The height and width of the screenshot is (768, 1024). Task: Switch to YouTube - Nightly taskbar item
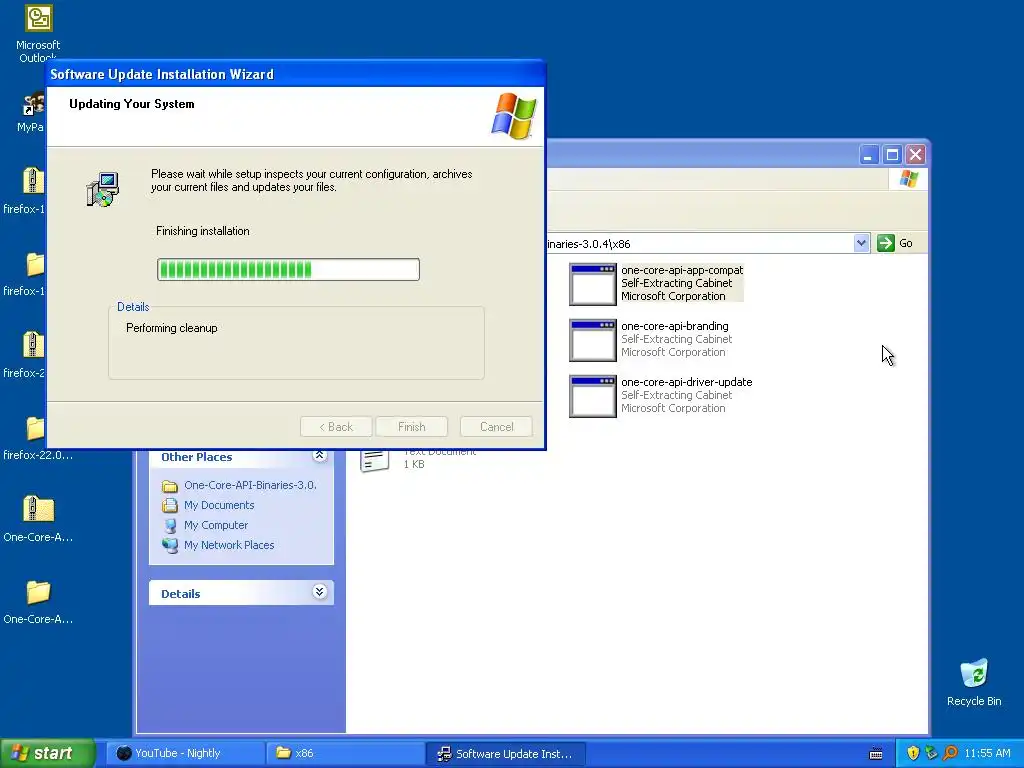pyautogui.click(x=186, y=753)
